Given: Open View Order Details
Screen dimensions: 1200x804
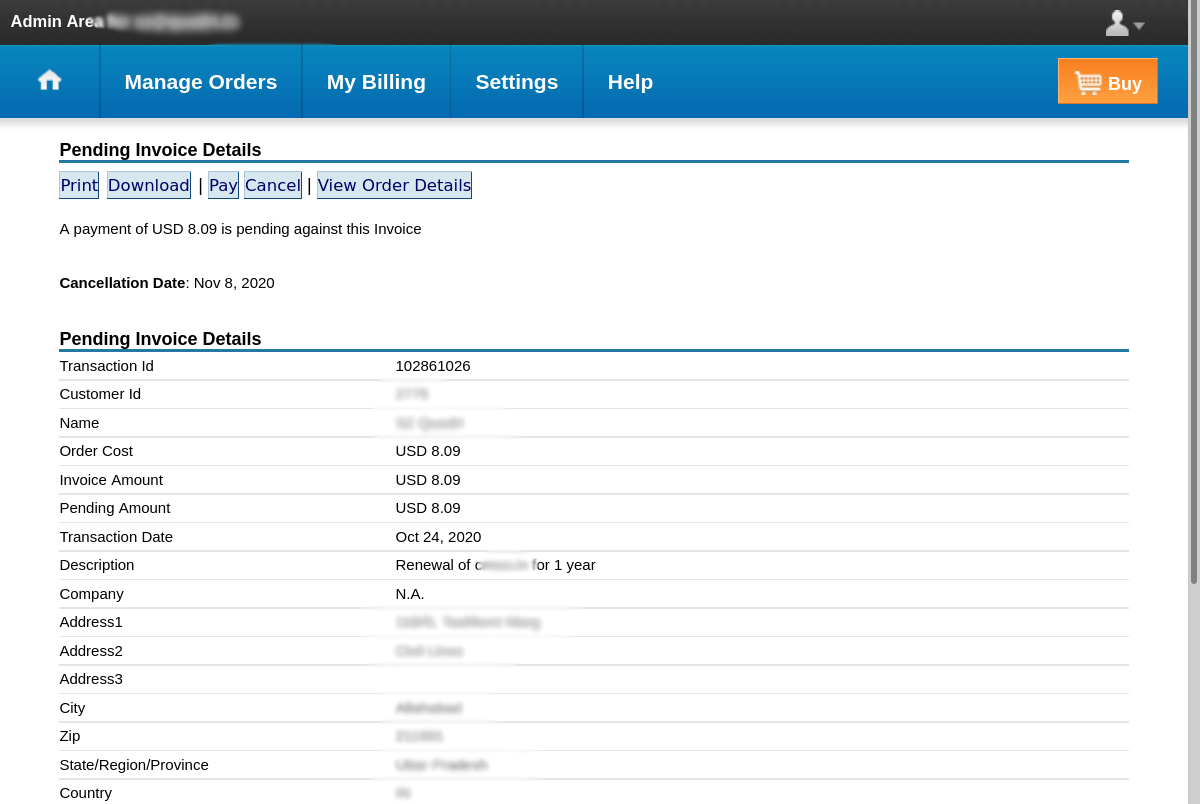Looking at the screenshot, I should pyautogui.click(x=394, y=185).
